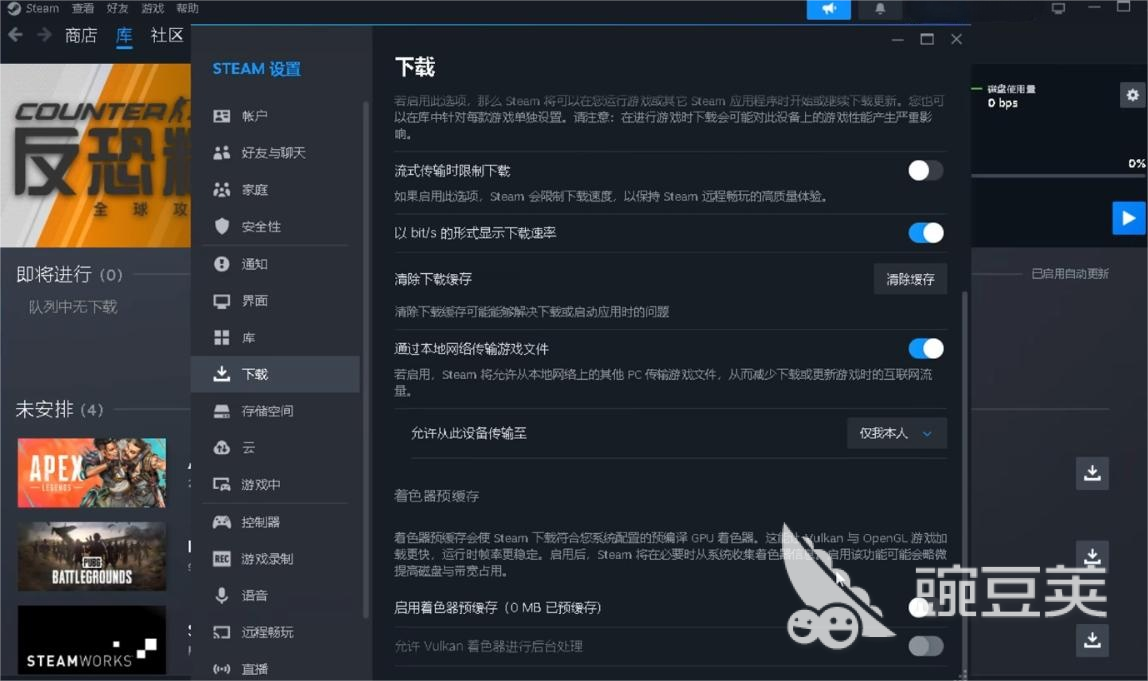Turn off 通过本地网络传输游戏文件 switch
Image resolution: width=1148 pixels, height=681 pixels.
point(925,349)
